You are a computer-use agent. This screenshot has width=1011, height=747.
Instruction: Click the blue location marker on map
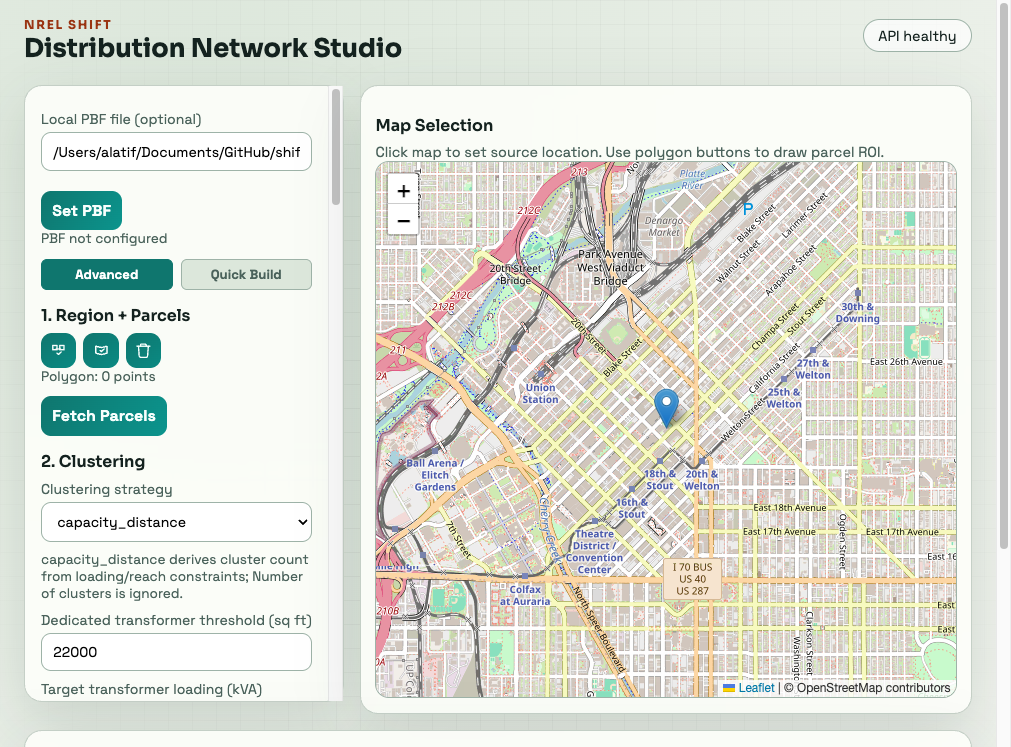666,407
